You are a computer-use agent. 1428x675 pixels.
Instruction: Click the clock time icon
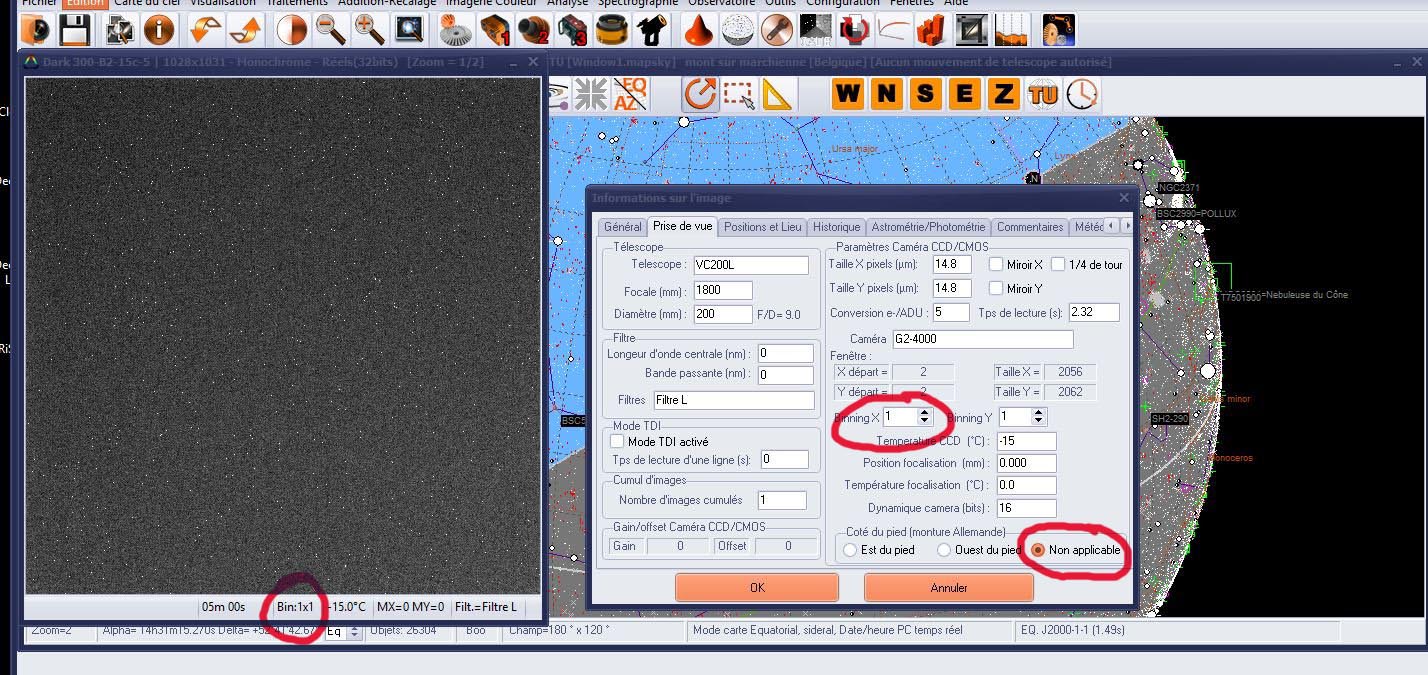tap(1082, 95)
